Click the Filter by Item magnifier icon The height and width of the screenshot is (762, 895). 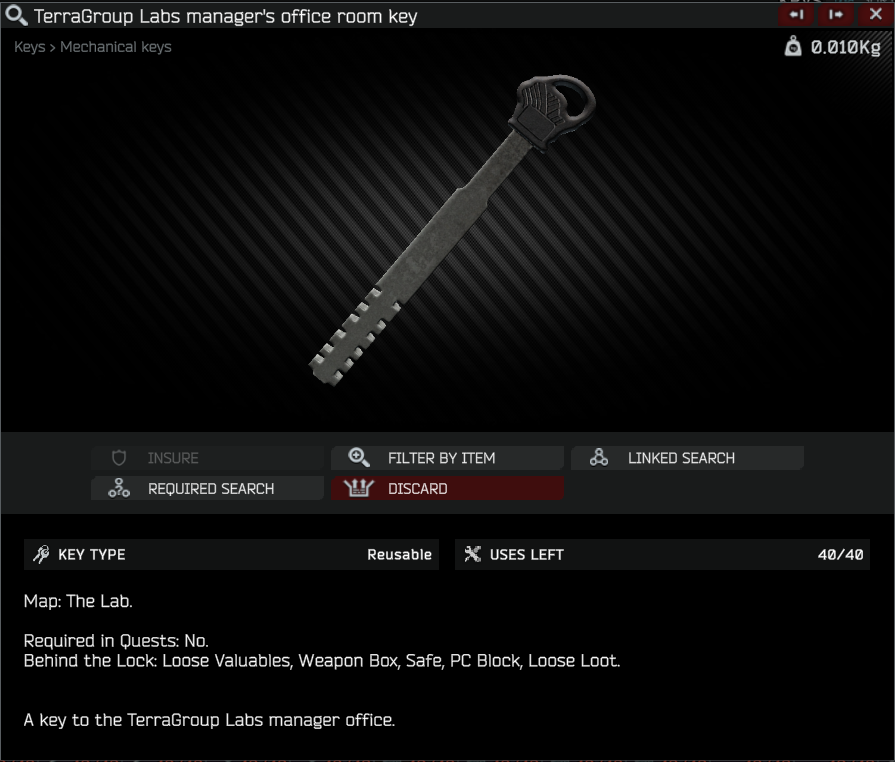coord(359,457)
